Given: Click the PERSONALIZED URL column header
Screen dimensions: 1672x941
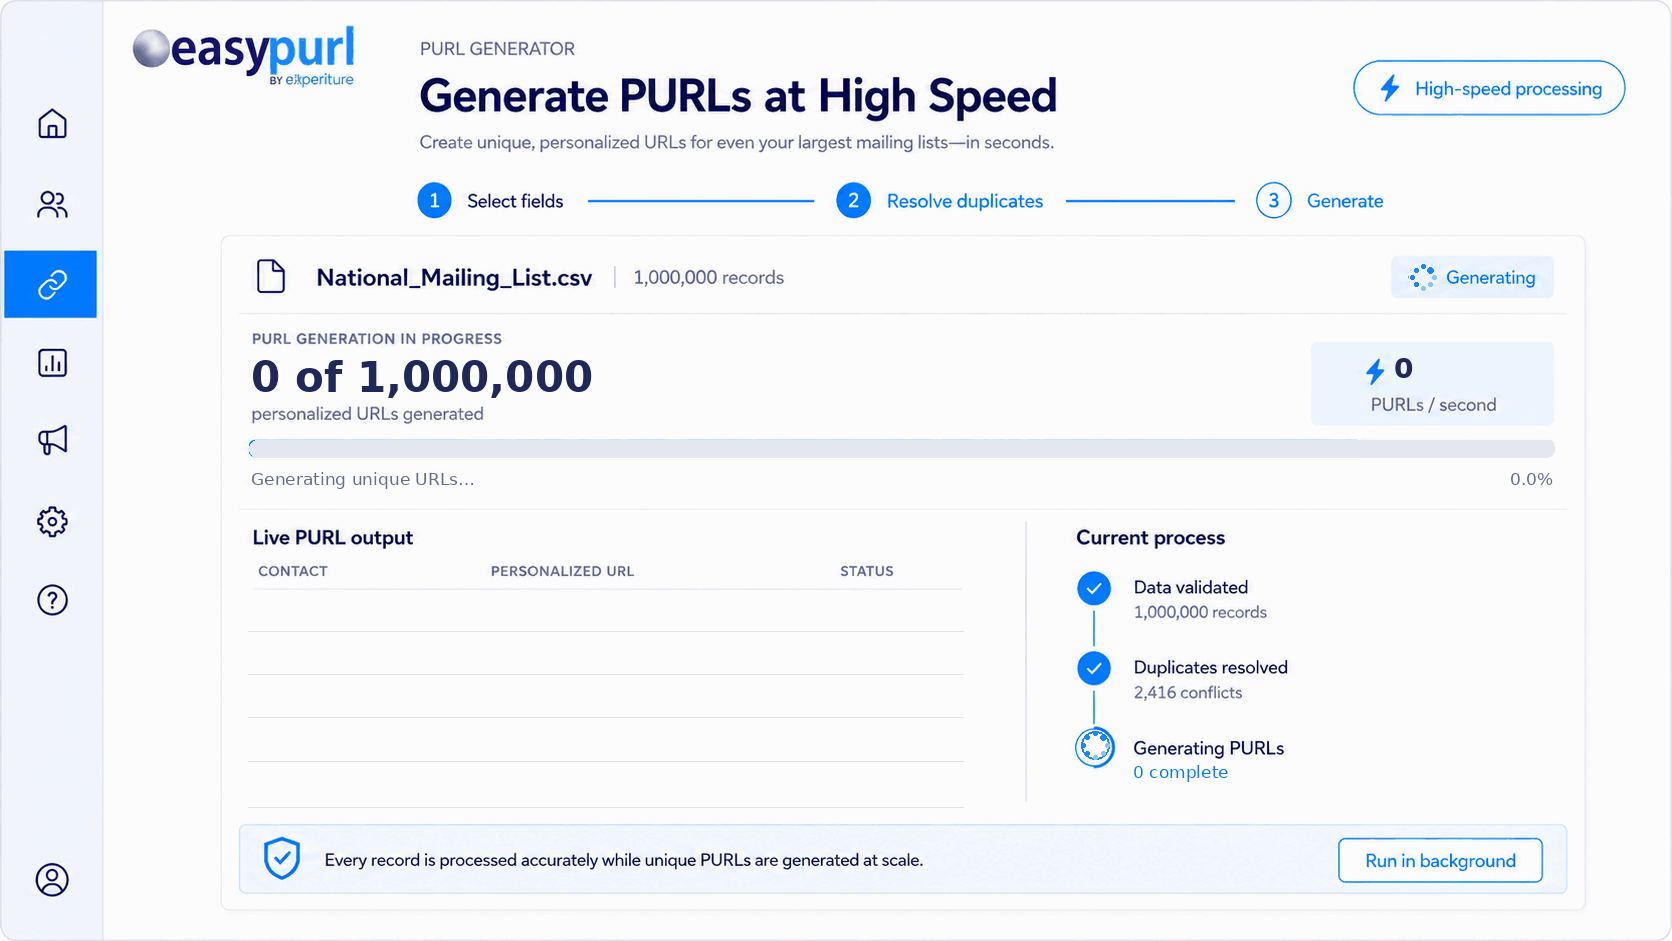Looking at the screenshot, I should (x=562, y=571).
